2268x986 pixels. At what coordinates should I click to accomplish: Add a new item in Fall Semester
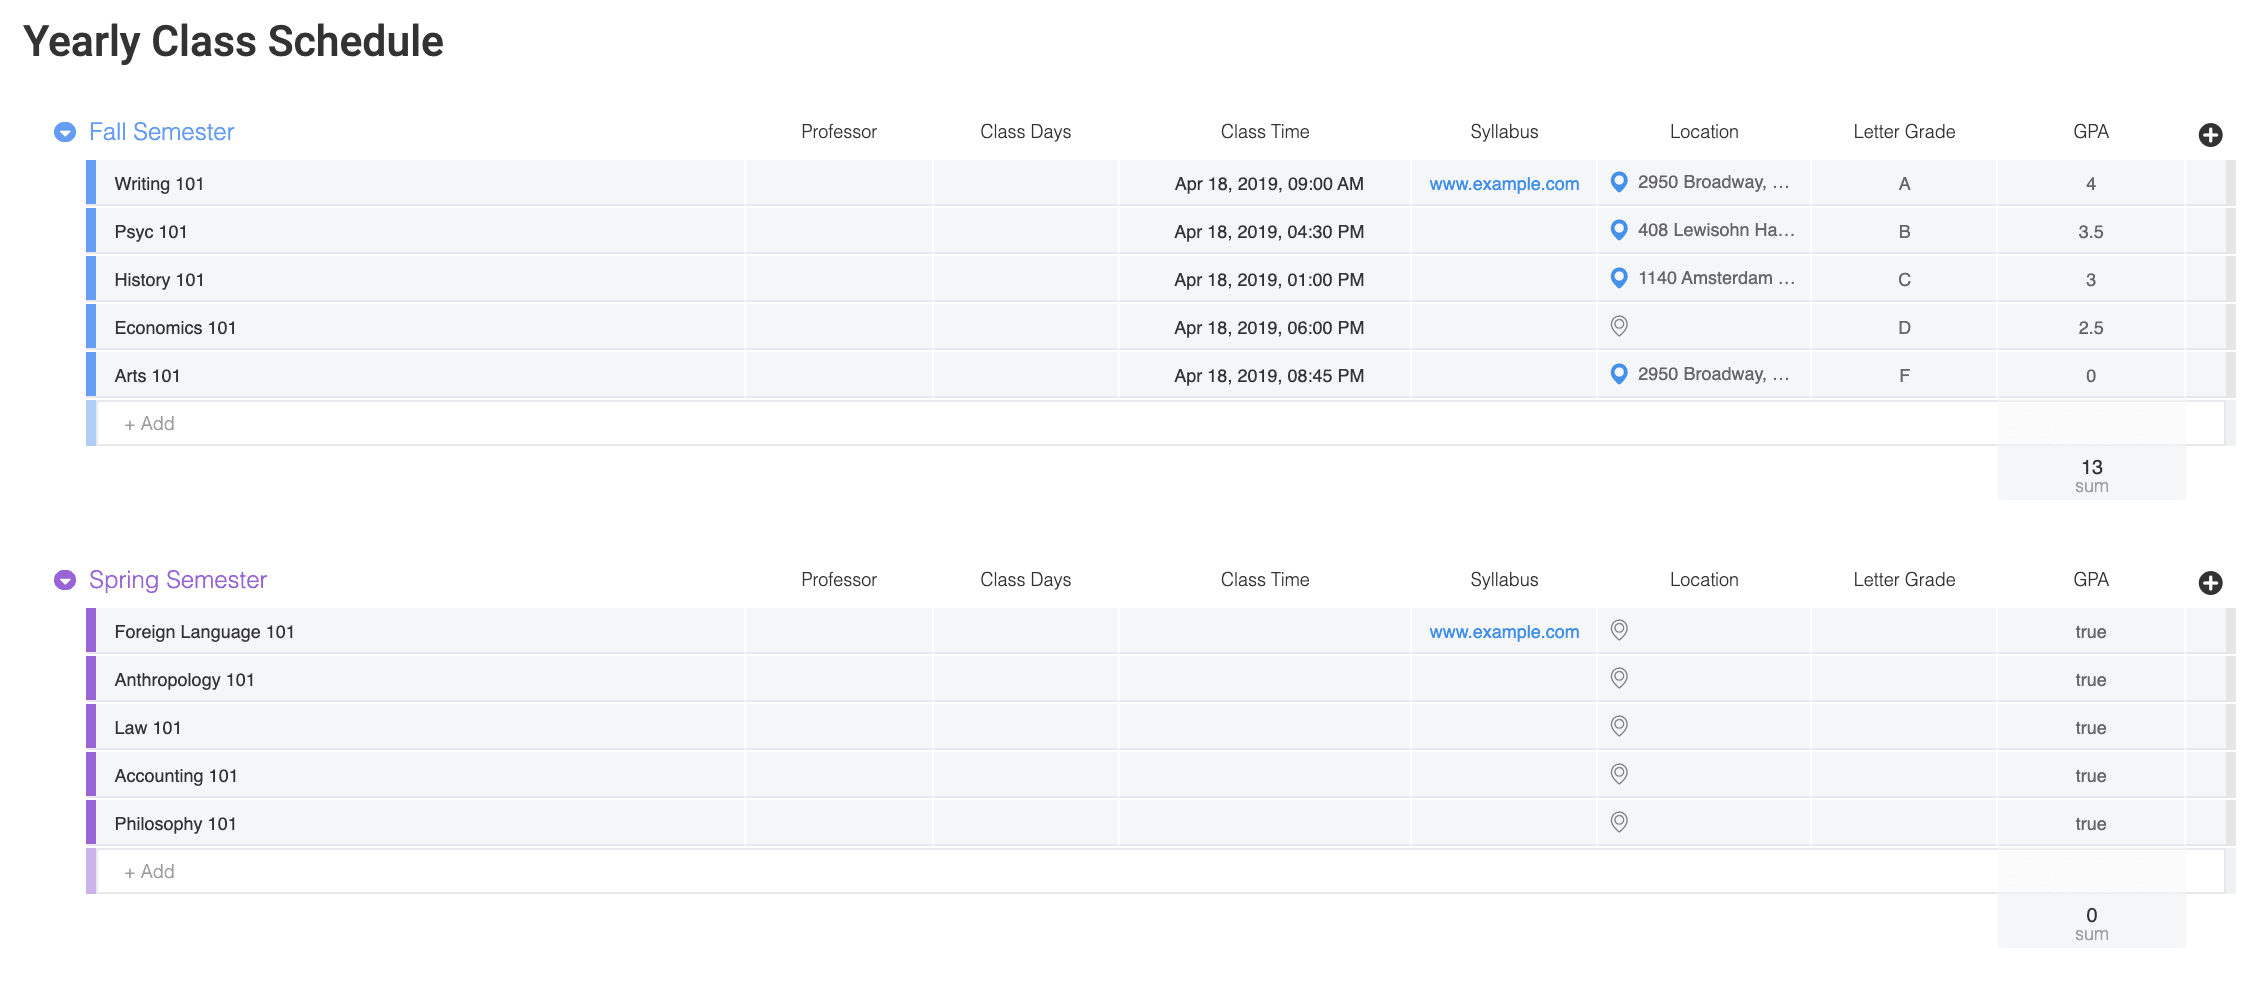[1160, 424]
